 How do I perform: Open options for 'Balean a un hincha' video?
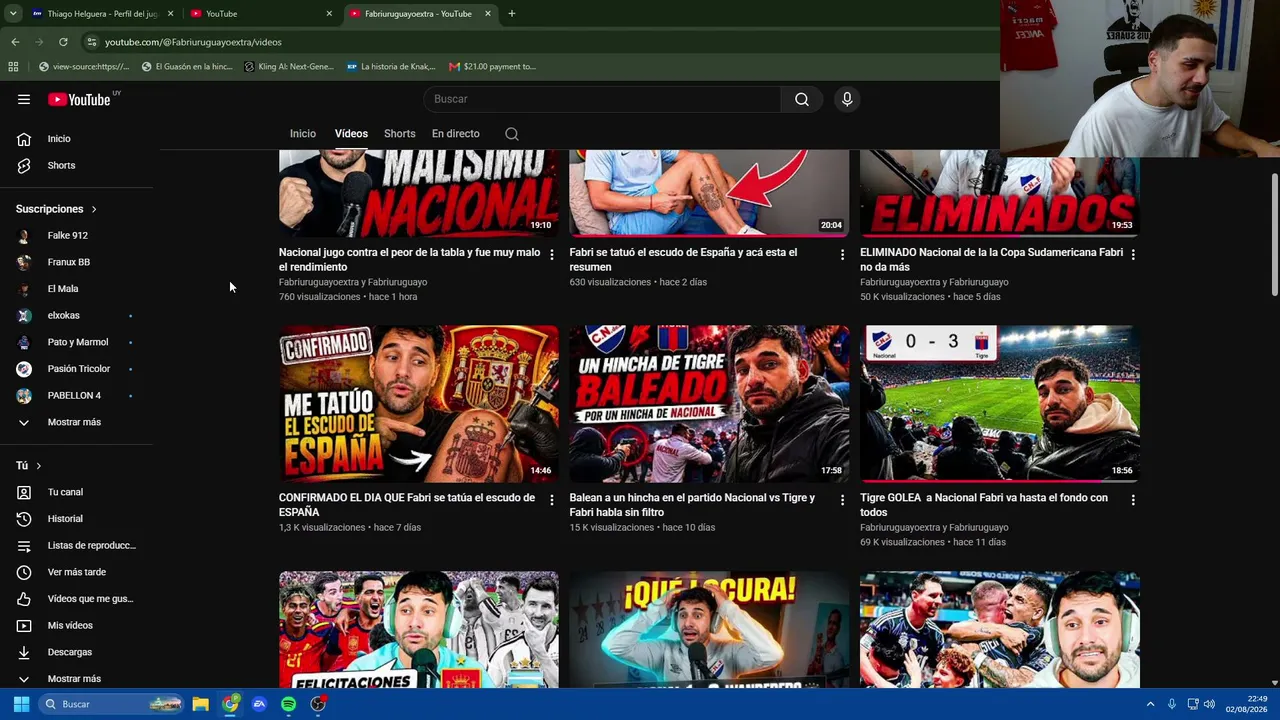842,500
